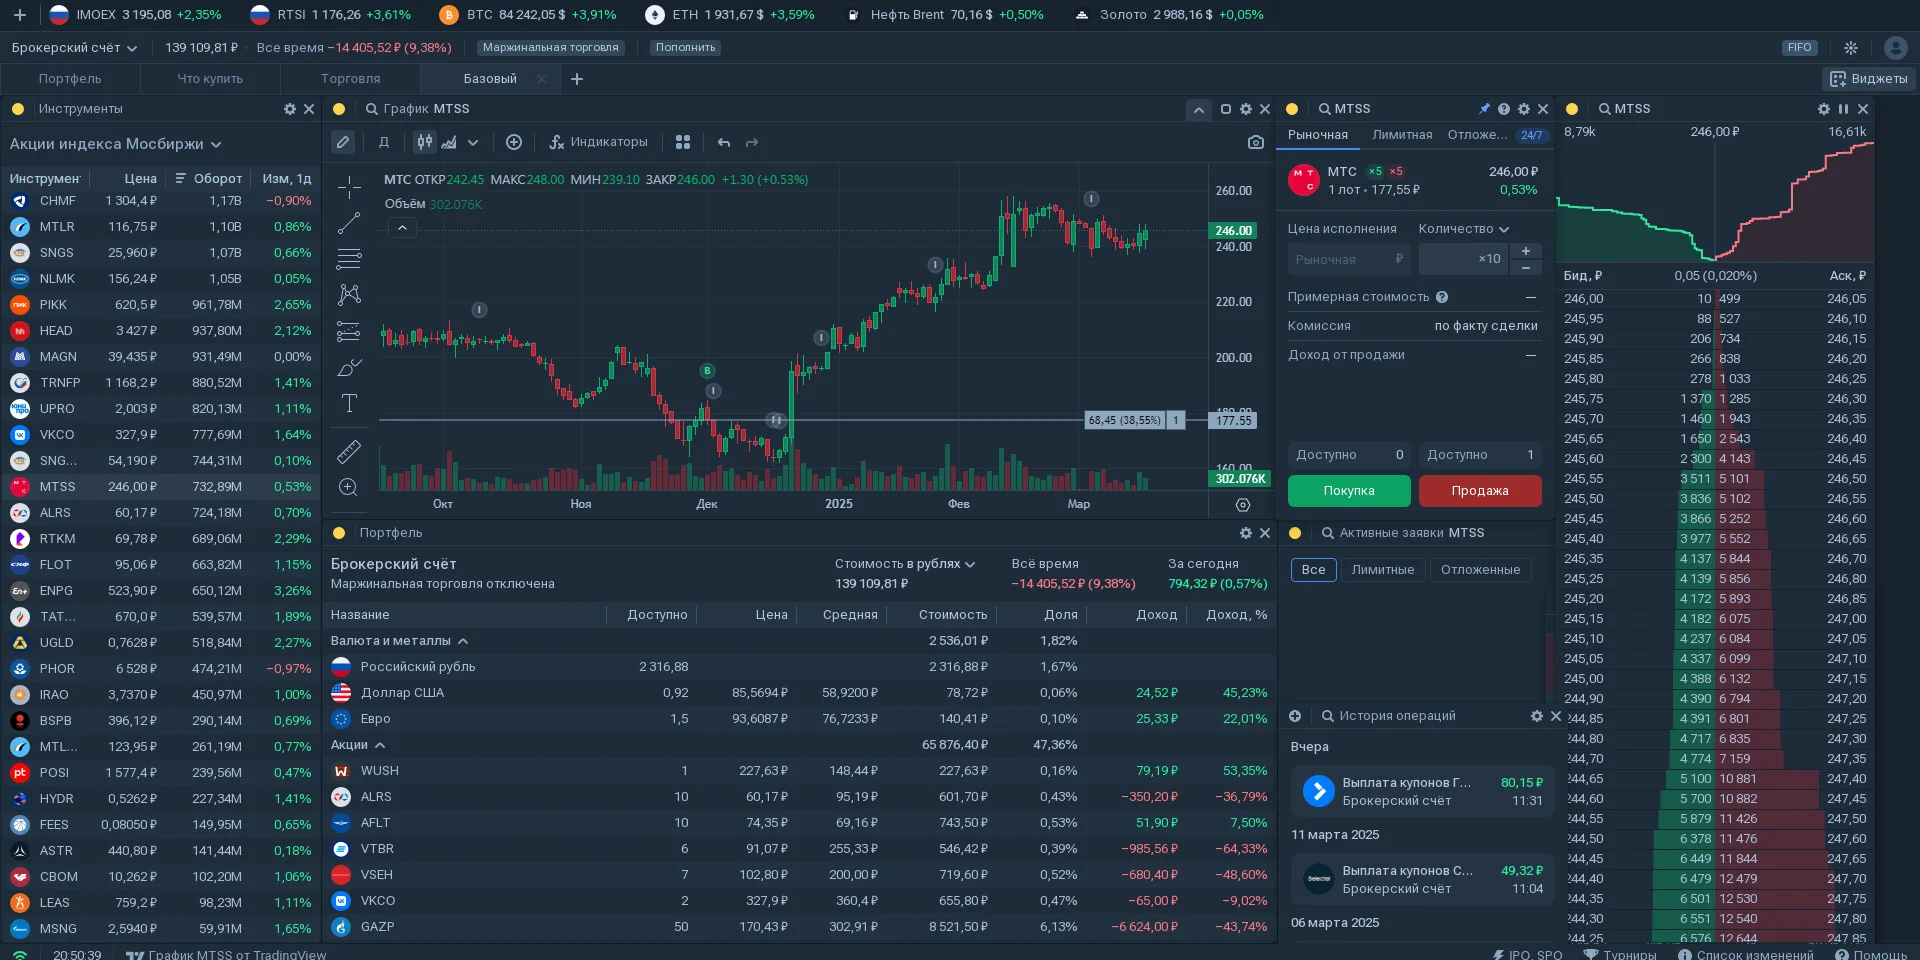The height and width of the screenshot is (960, 1920).
Task: Open chart widget settings gear
Action: point(1246,109)
